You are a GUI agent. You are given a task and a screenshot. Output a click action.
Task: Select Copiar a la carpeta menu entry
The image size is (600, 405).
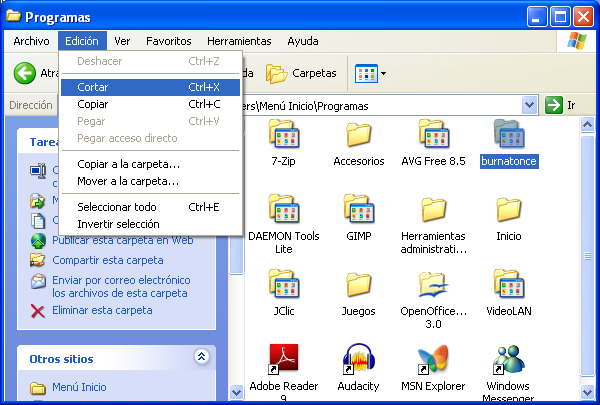tap(128, 163)
